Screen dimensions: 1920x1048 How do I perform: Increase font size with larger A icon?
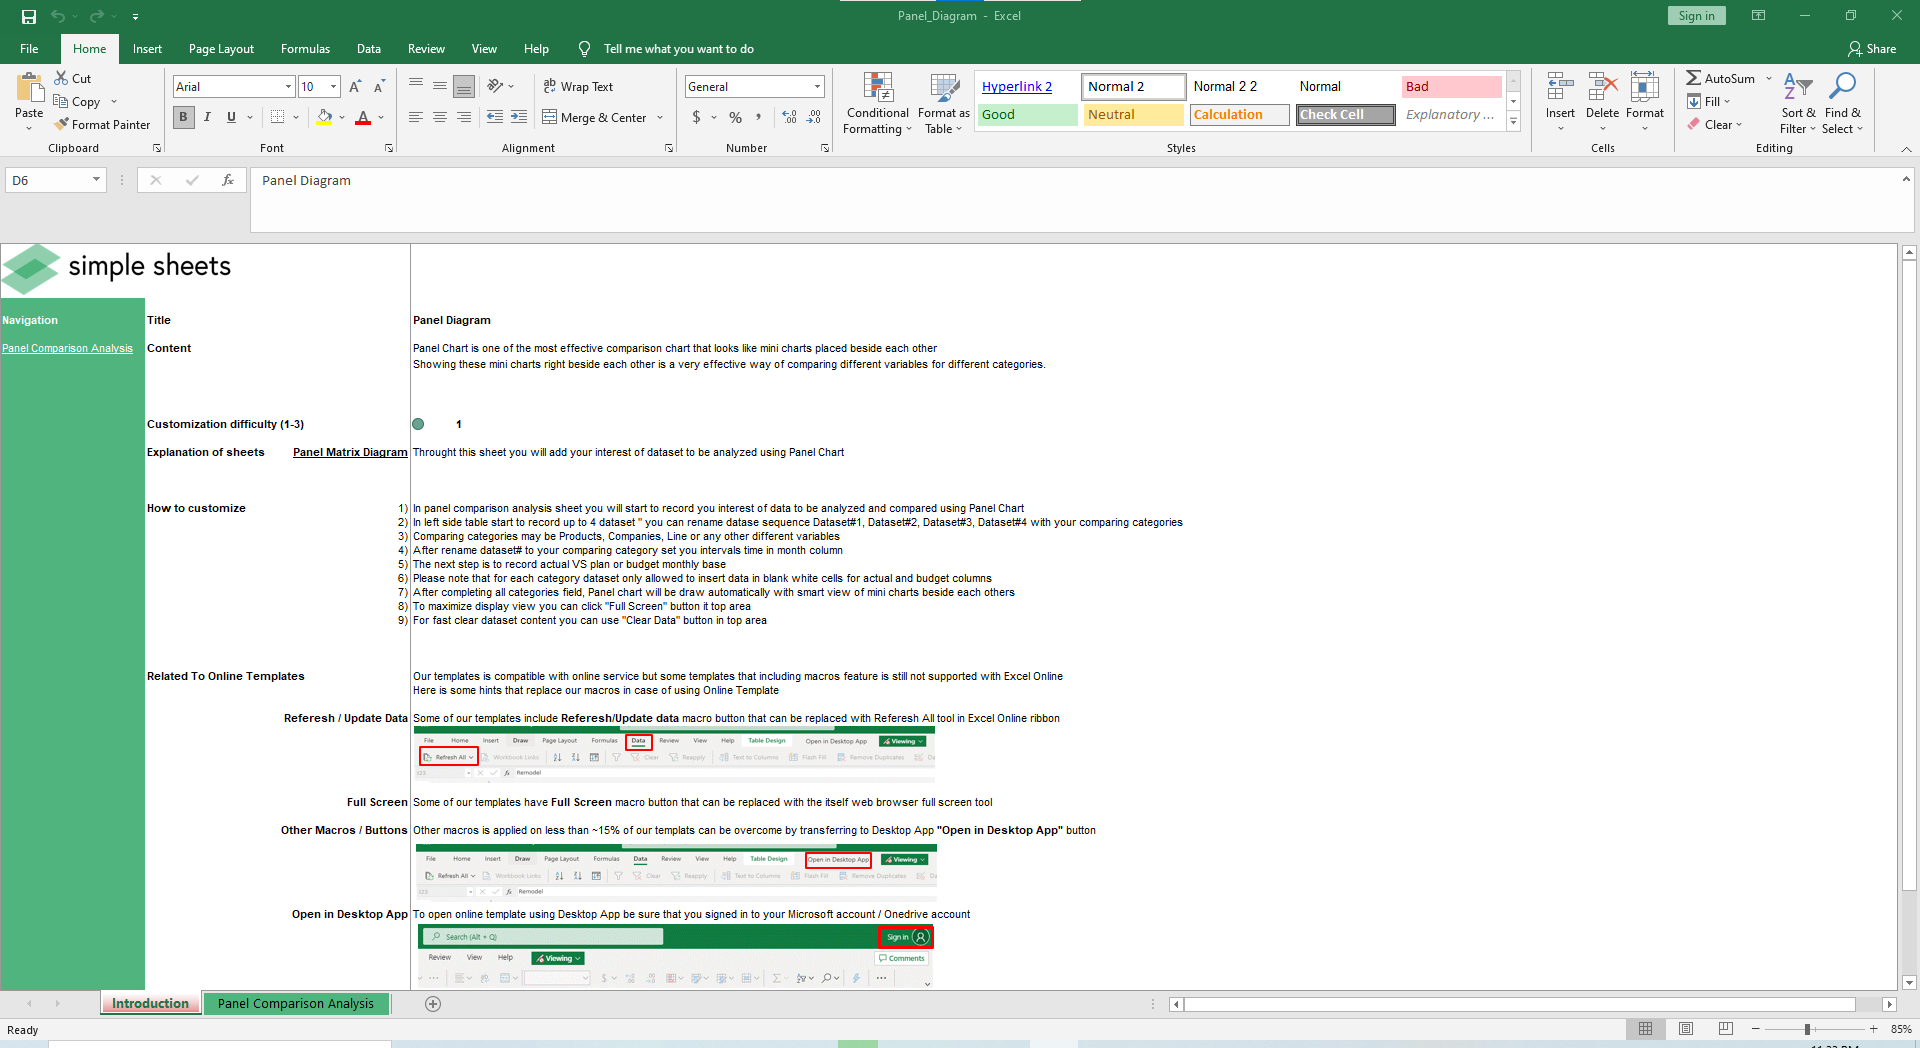[x=355, y=87]
